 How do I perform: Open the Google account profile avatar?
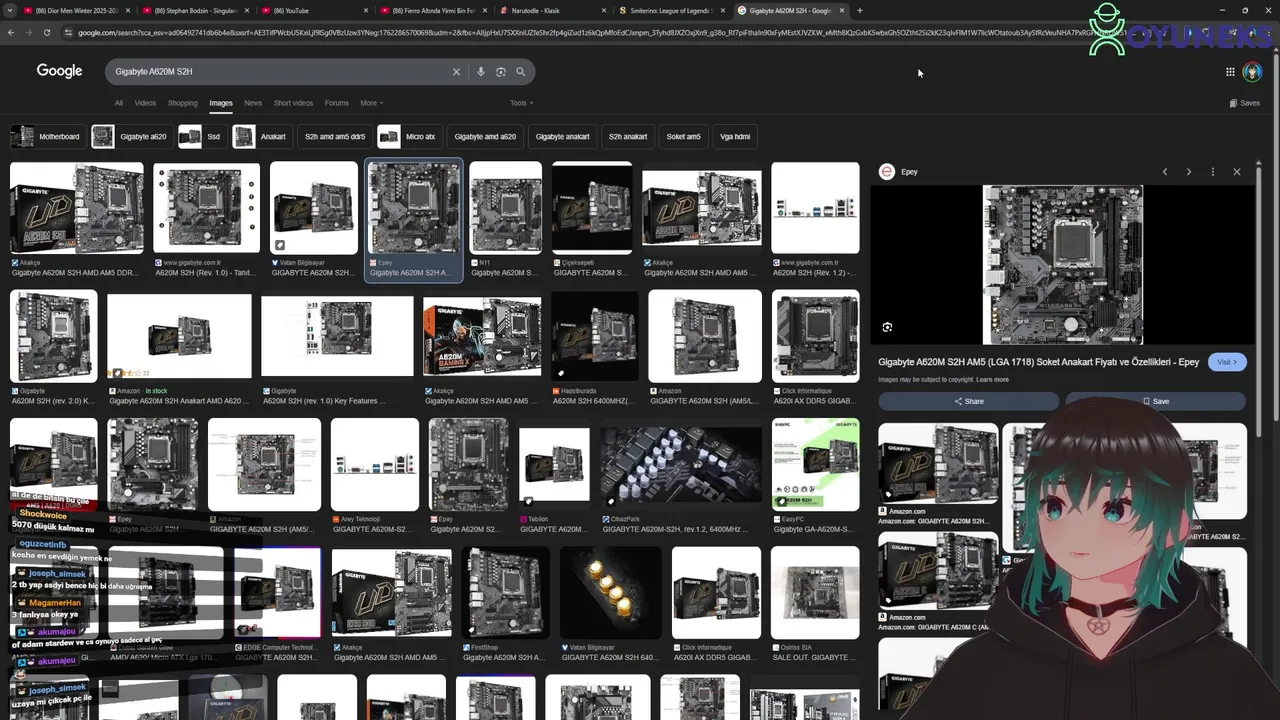tap(1252, 72)
